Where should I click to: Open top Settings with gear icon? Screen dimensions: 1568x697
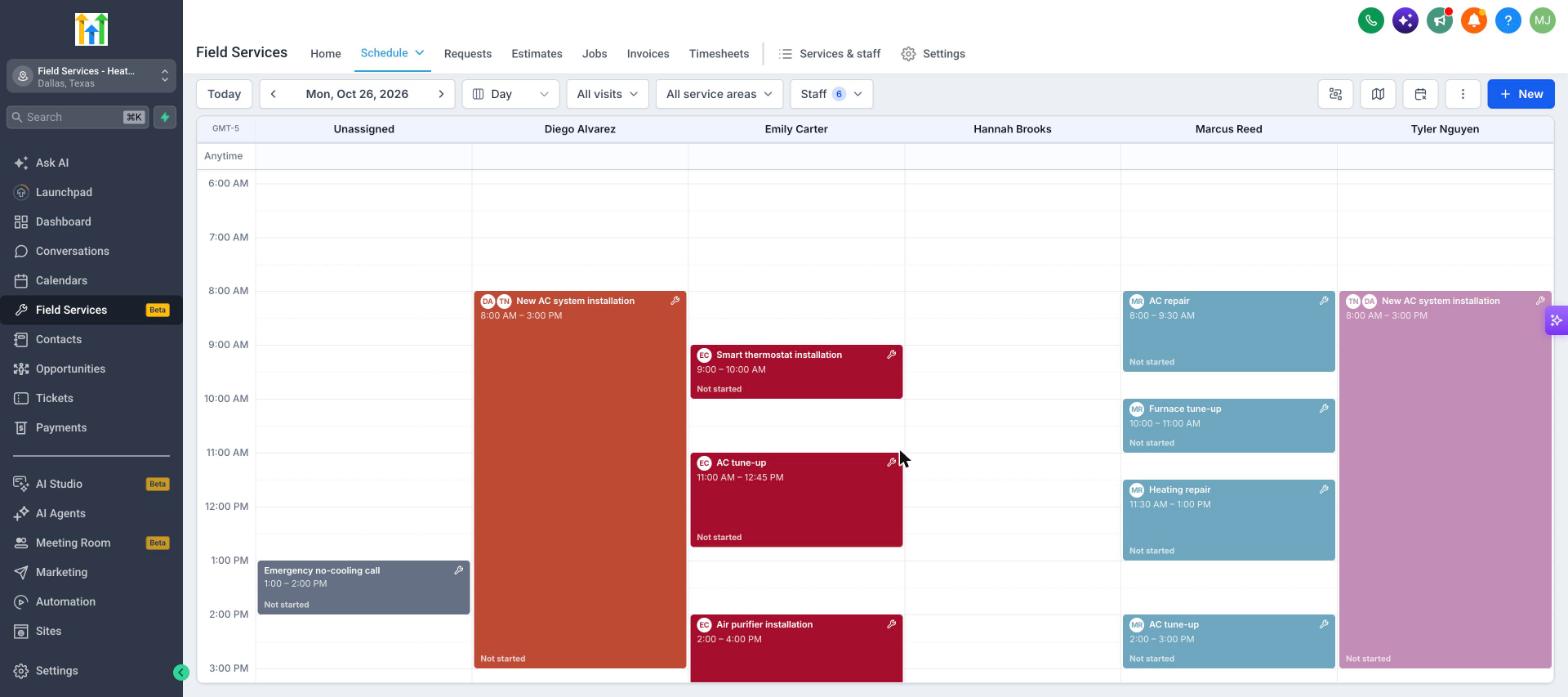pos(933,54)
